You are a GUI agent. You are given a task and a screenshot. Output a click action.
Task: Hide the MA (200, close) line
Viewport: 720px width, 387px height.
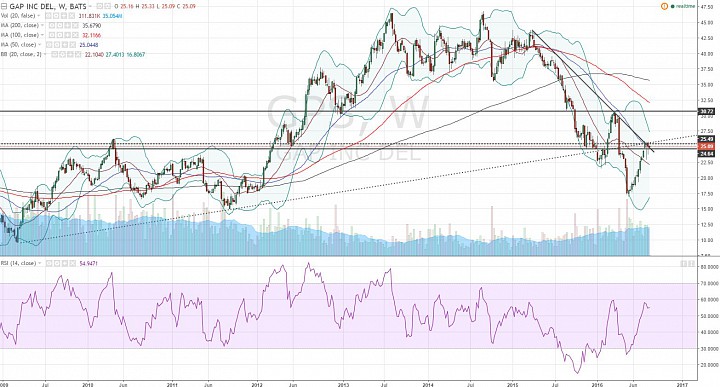pos(52,25)
